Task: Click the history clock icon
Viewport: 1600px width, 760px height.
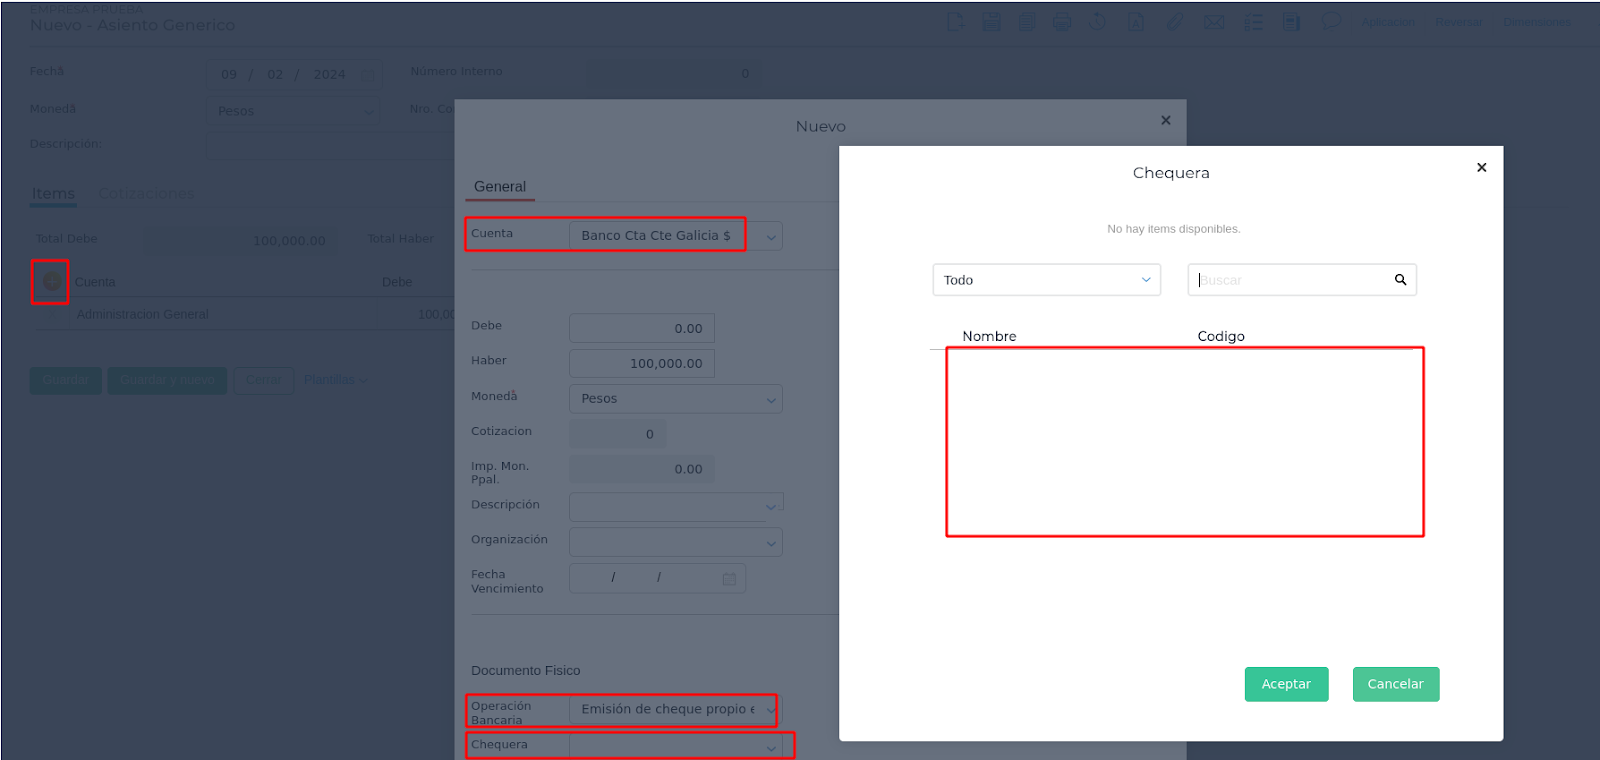Action: [1098, 22]
